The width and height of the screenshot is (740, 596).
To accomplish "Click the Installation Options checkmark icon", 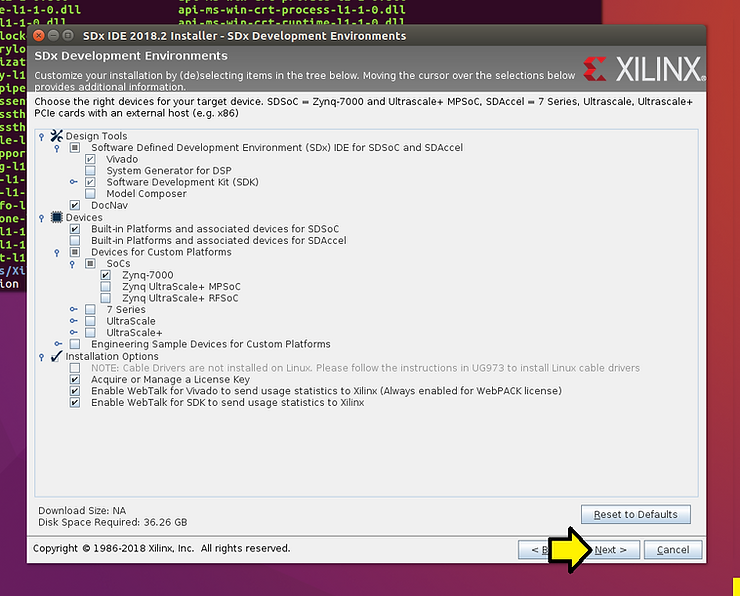I will 57,356.
